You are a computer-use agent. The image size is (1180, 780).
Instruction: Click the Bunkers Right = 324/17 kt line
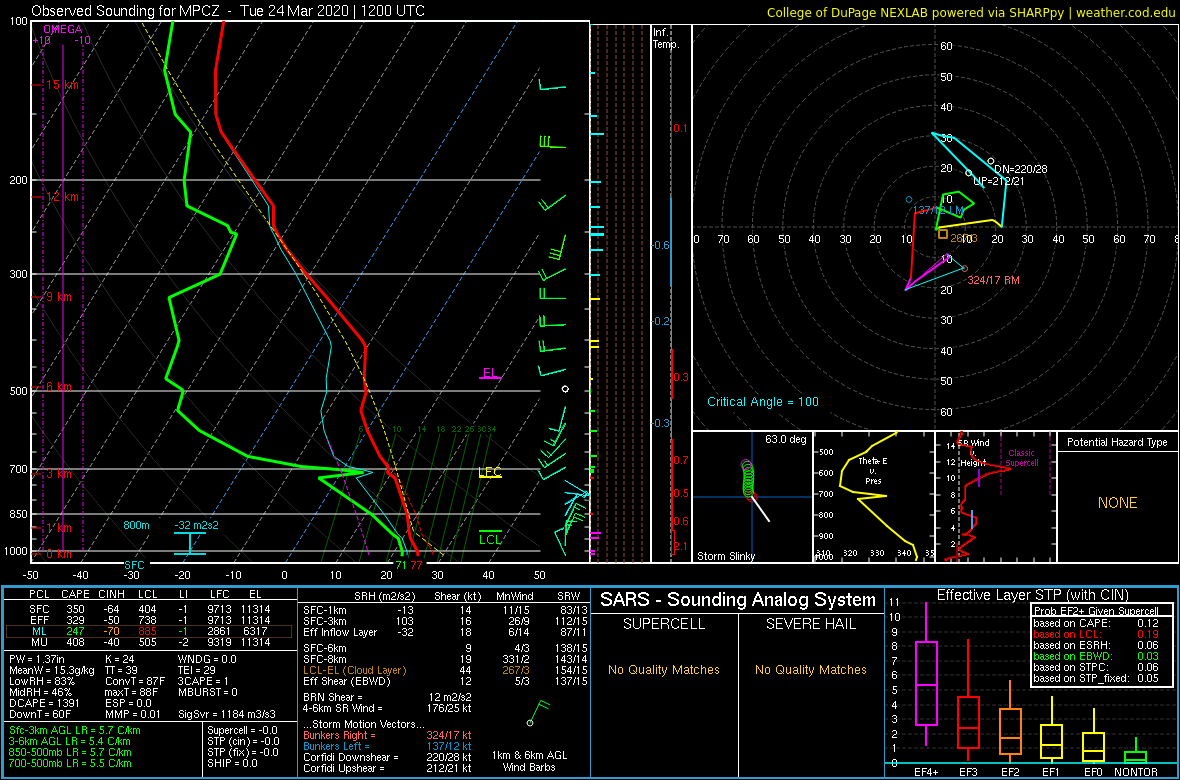tap(387, 736)
